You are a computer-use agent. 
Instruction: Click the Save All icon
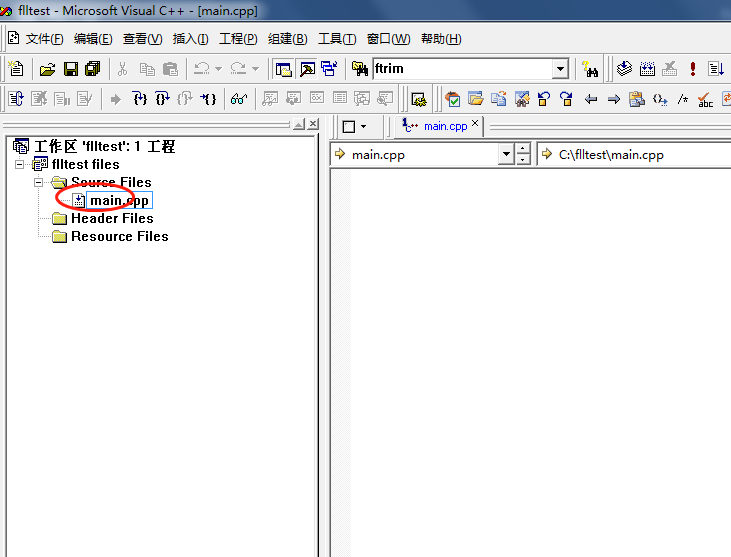(x=93, y=69)
